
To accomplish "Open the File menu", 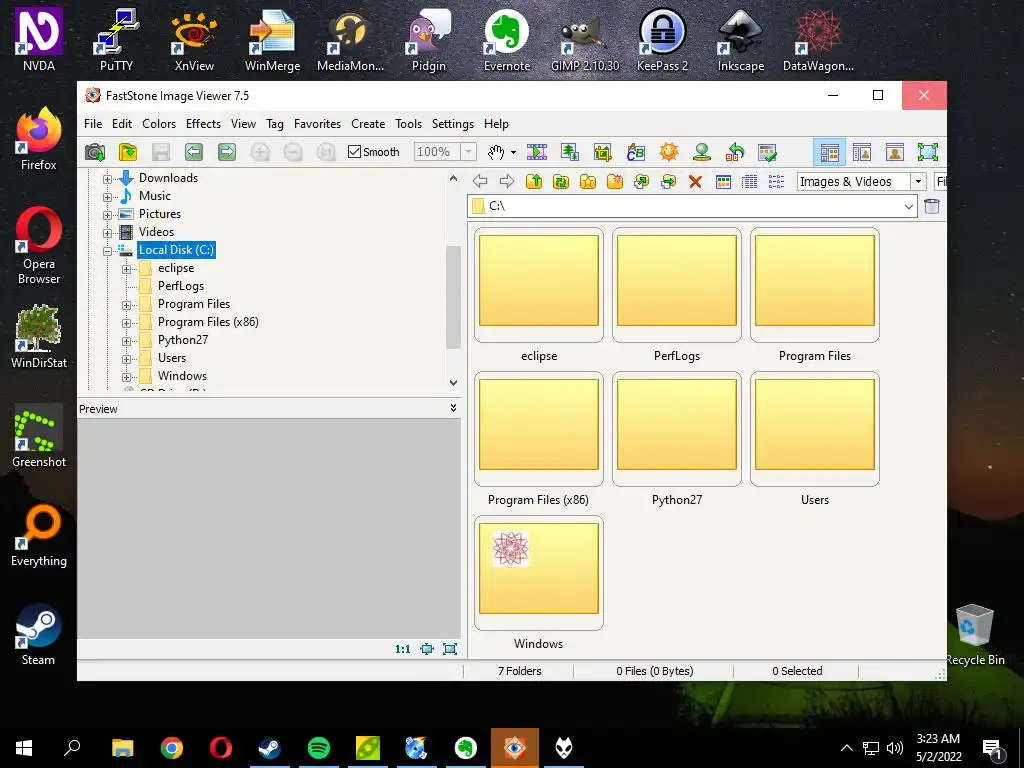I will point(93,123).
